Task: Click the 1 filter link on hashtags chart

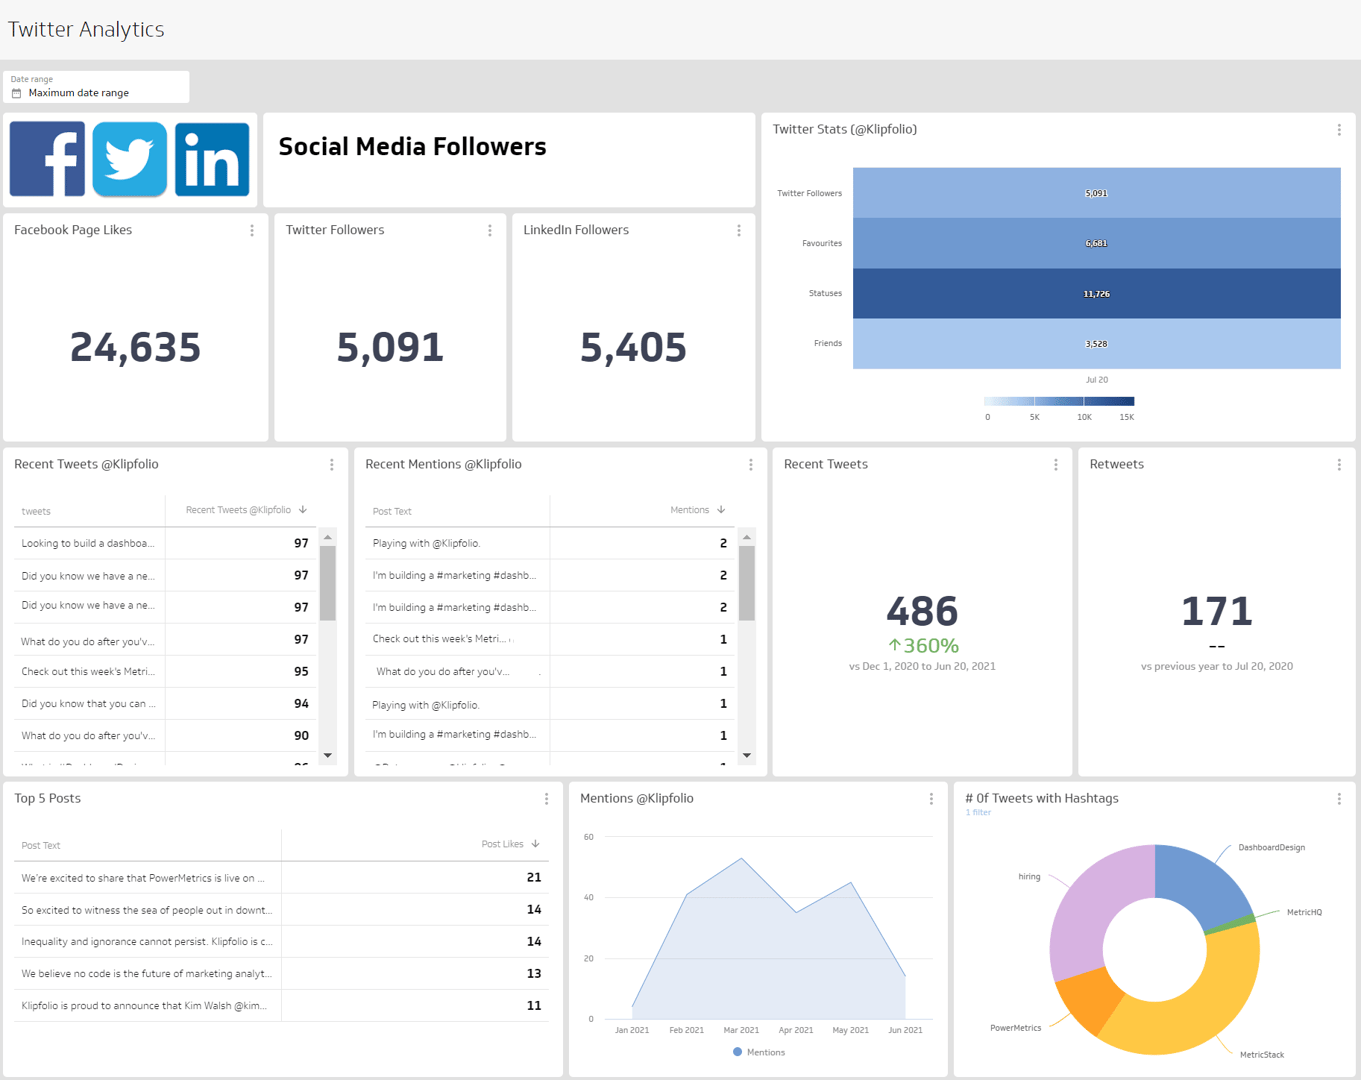Action: (978, 812)
